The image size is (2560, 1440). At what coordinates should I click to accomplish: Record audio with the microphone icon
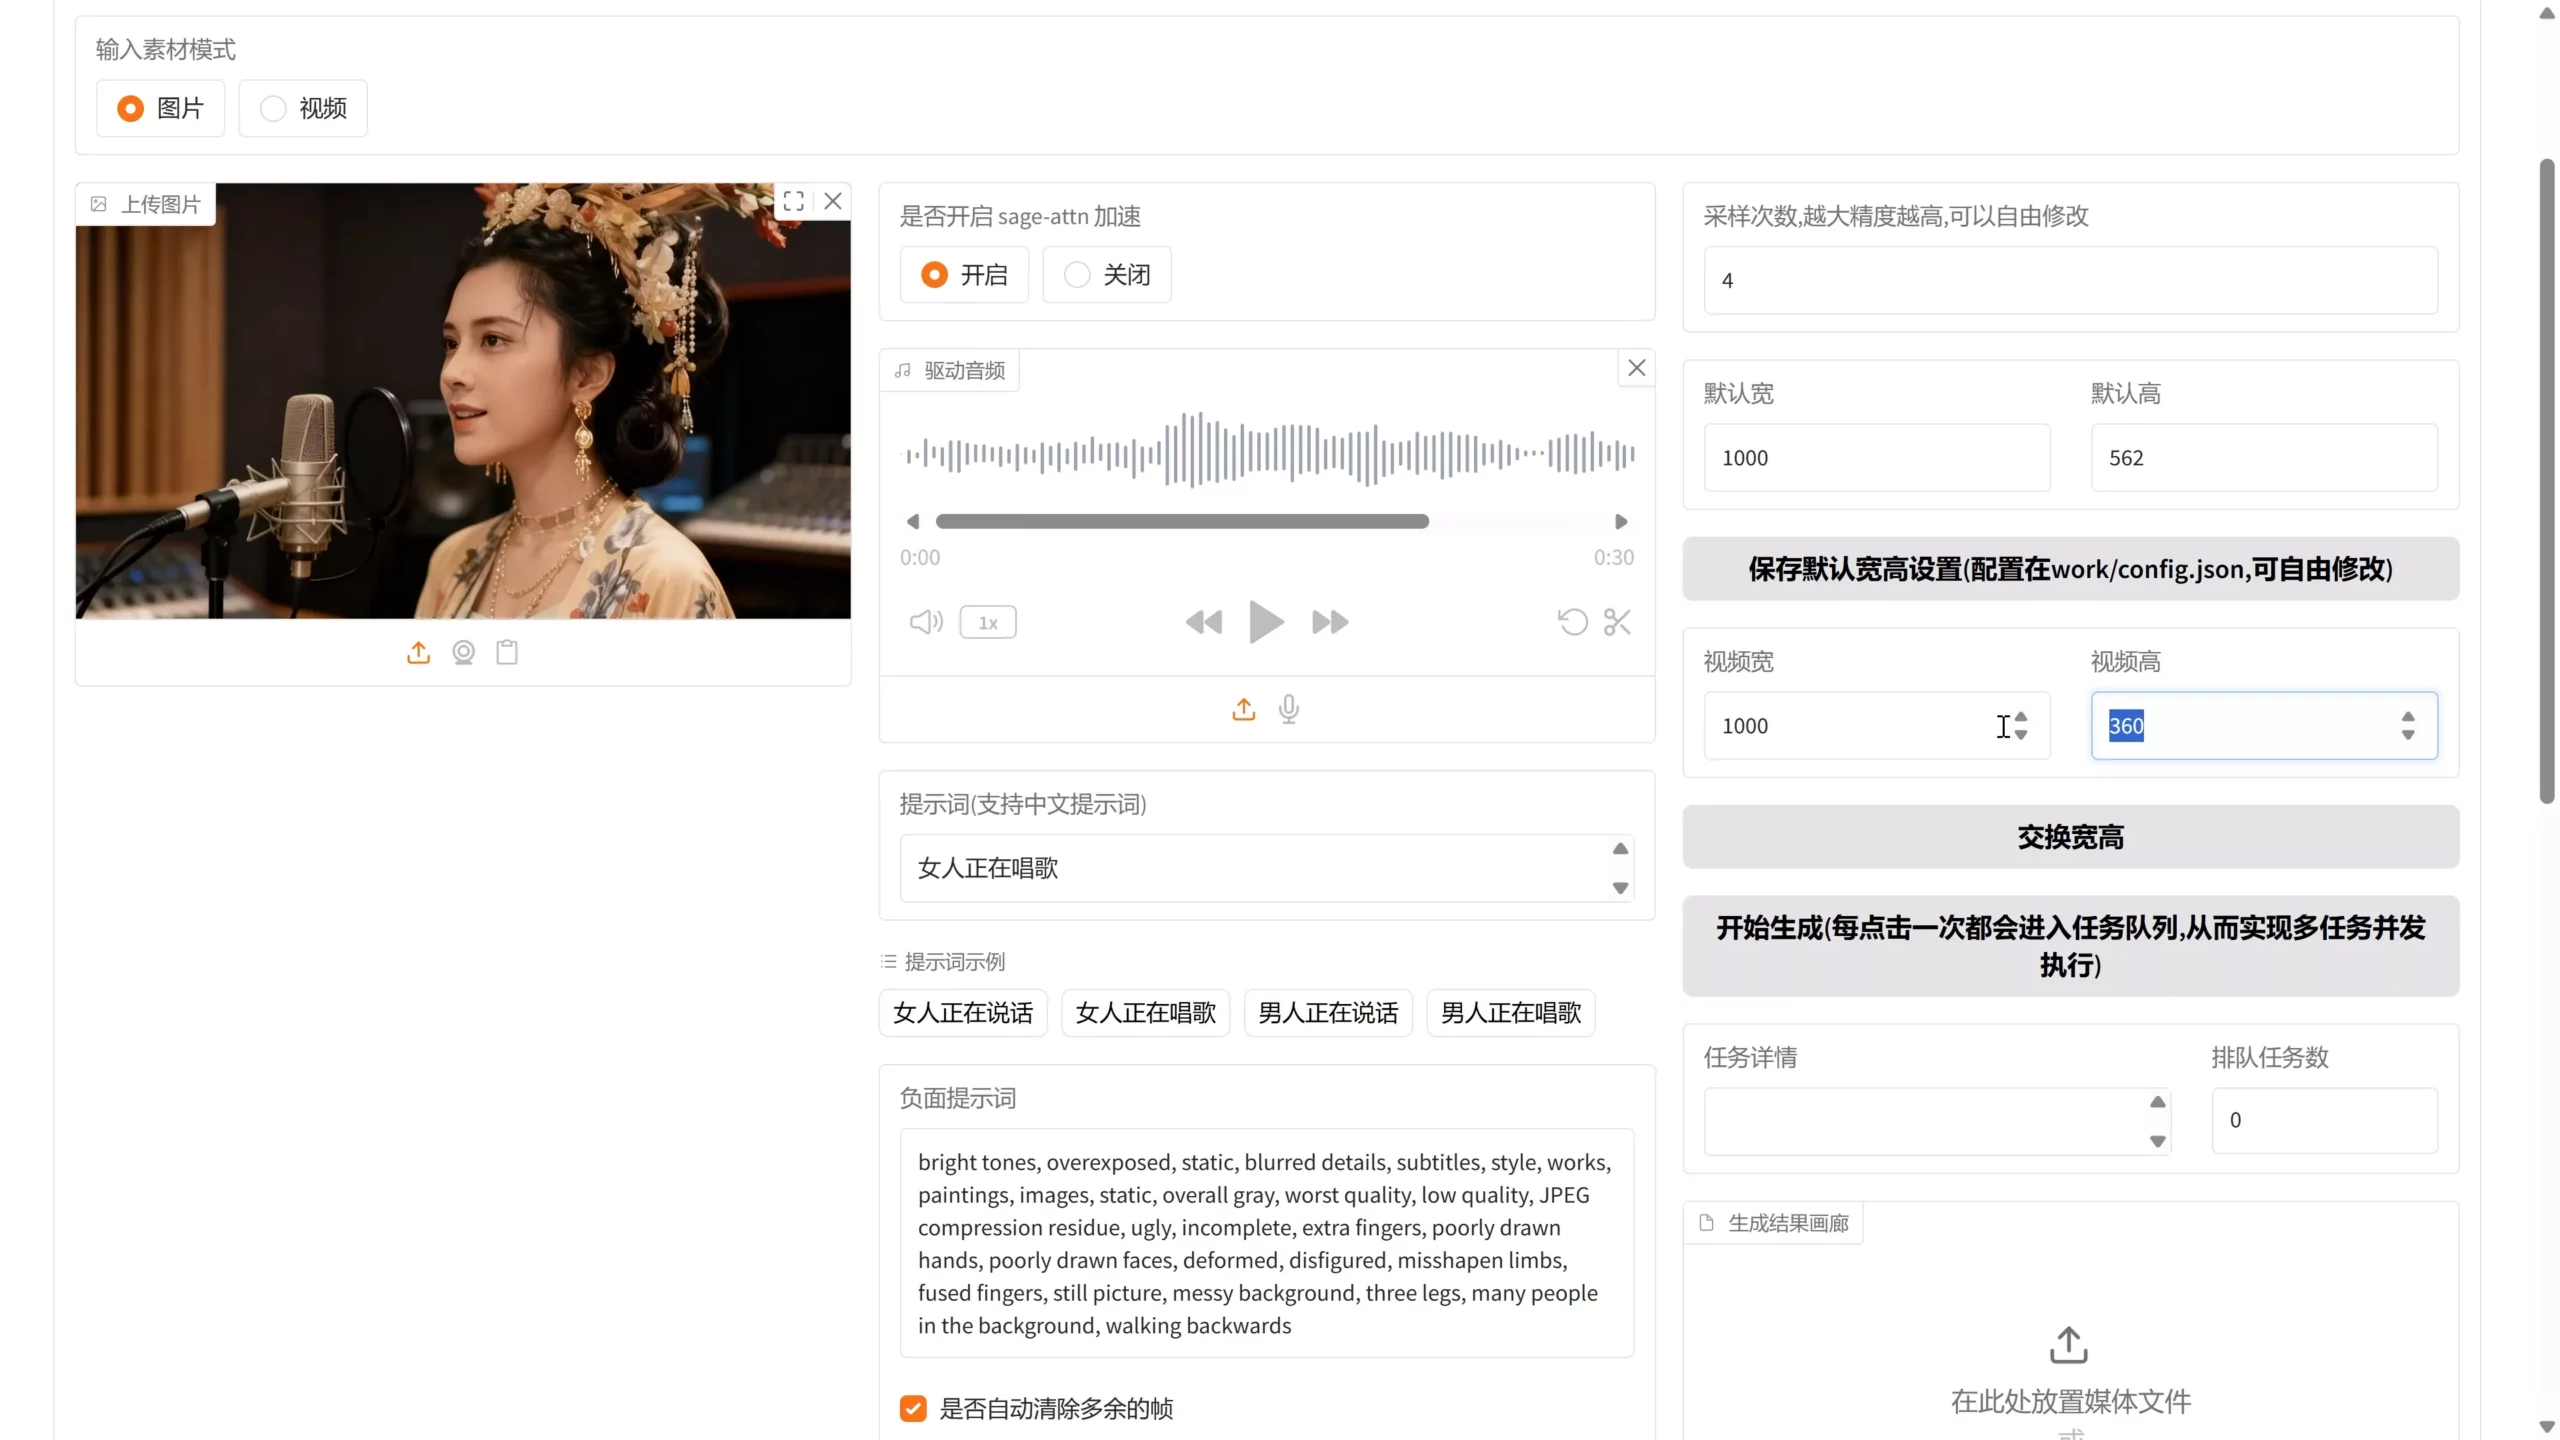click(1289, 709)
